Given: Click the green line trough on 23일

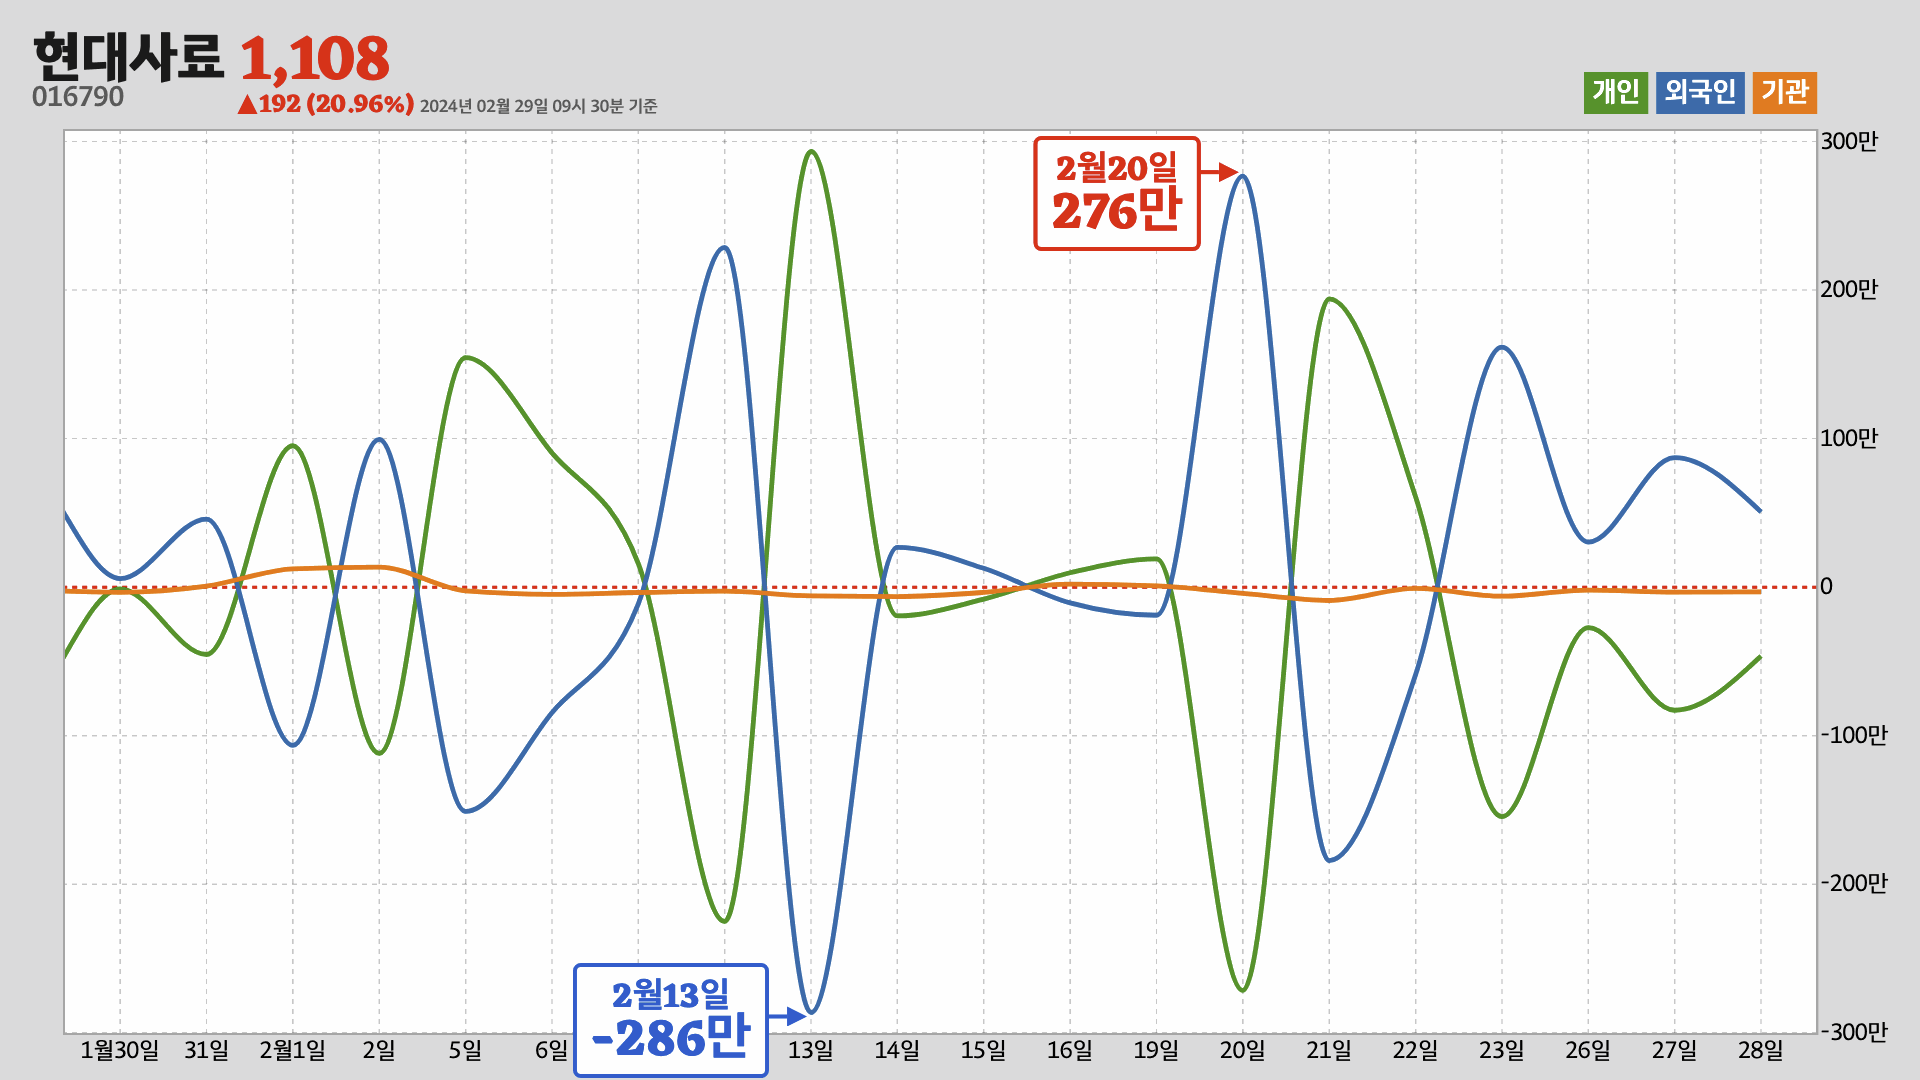Looking at the screenshot, I should point(1502,816).
